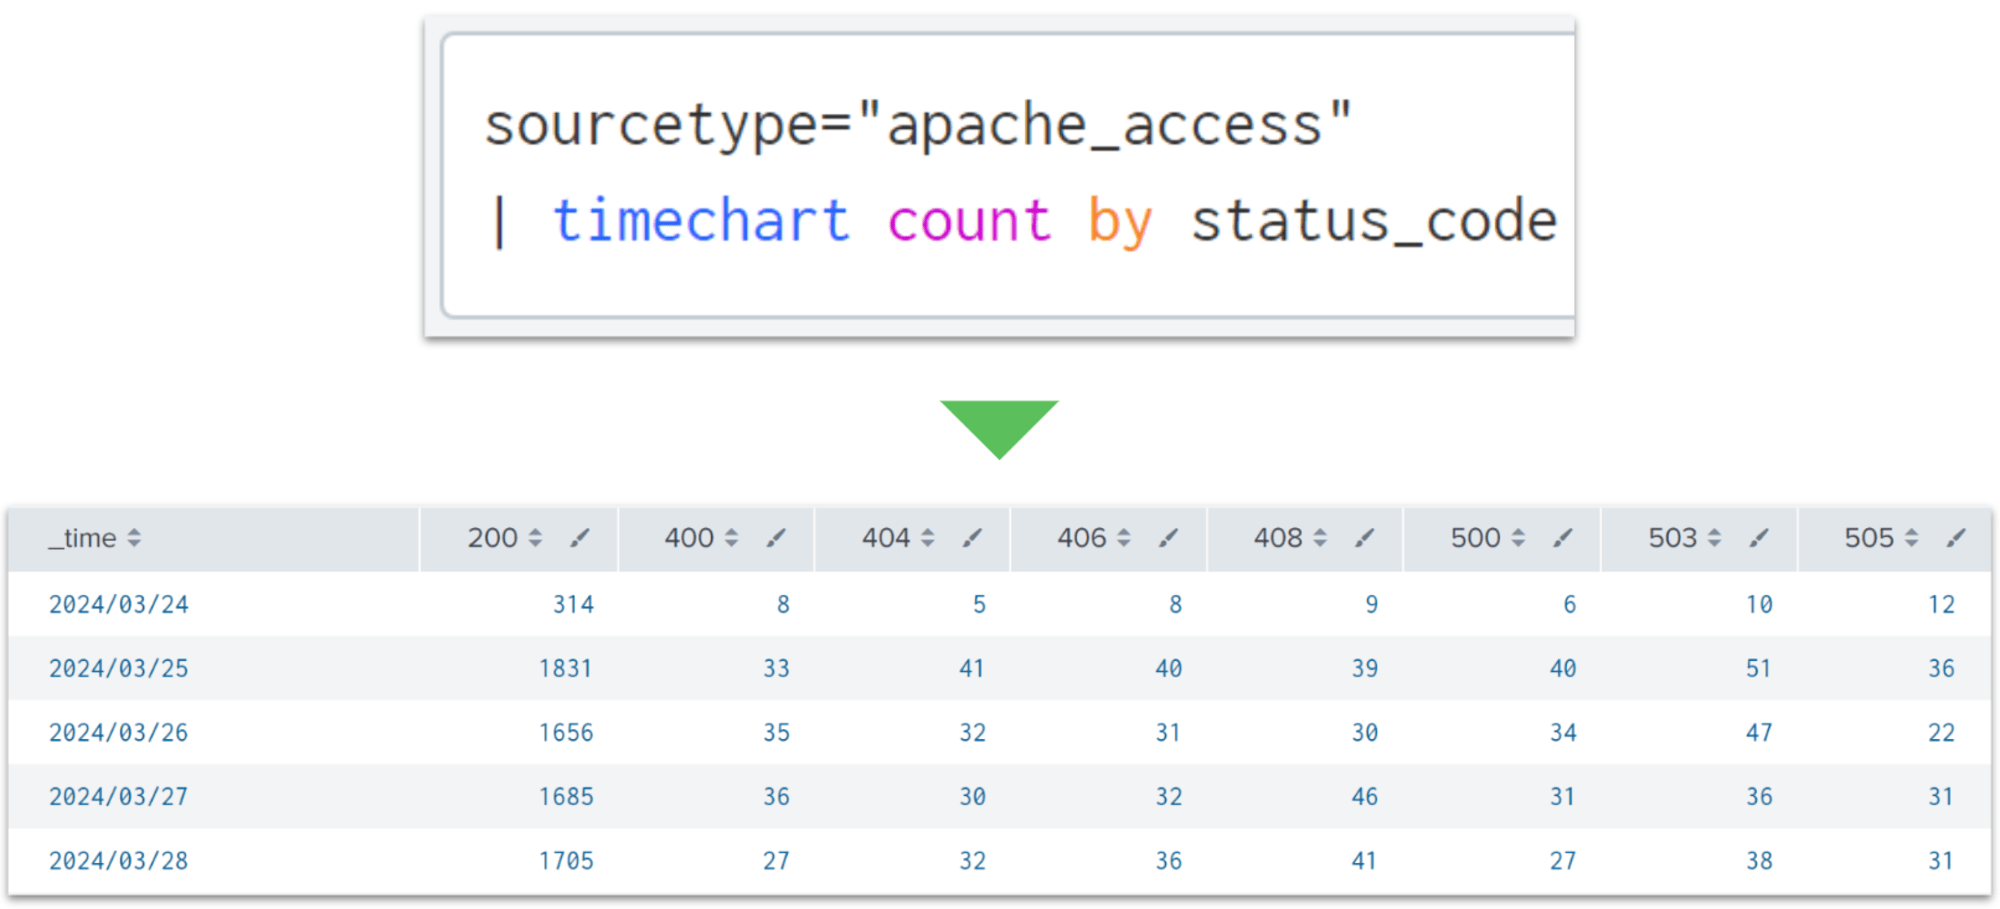Click value 22 in the 505 column
2000x909 pixels.
click(1941, 732)
